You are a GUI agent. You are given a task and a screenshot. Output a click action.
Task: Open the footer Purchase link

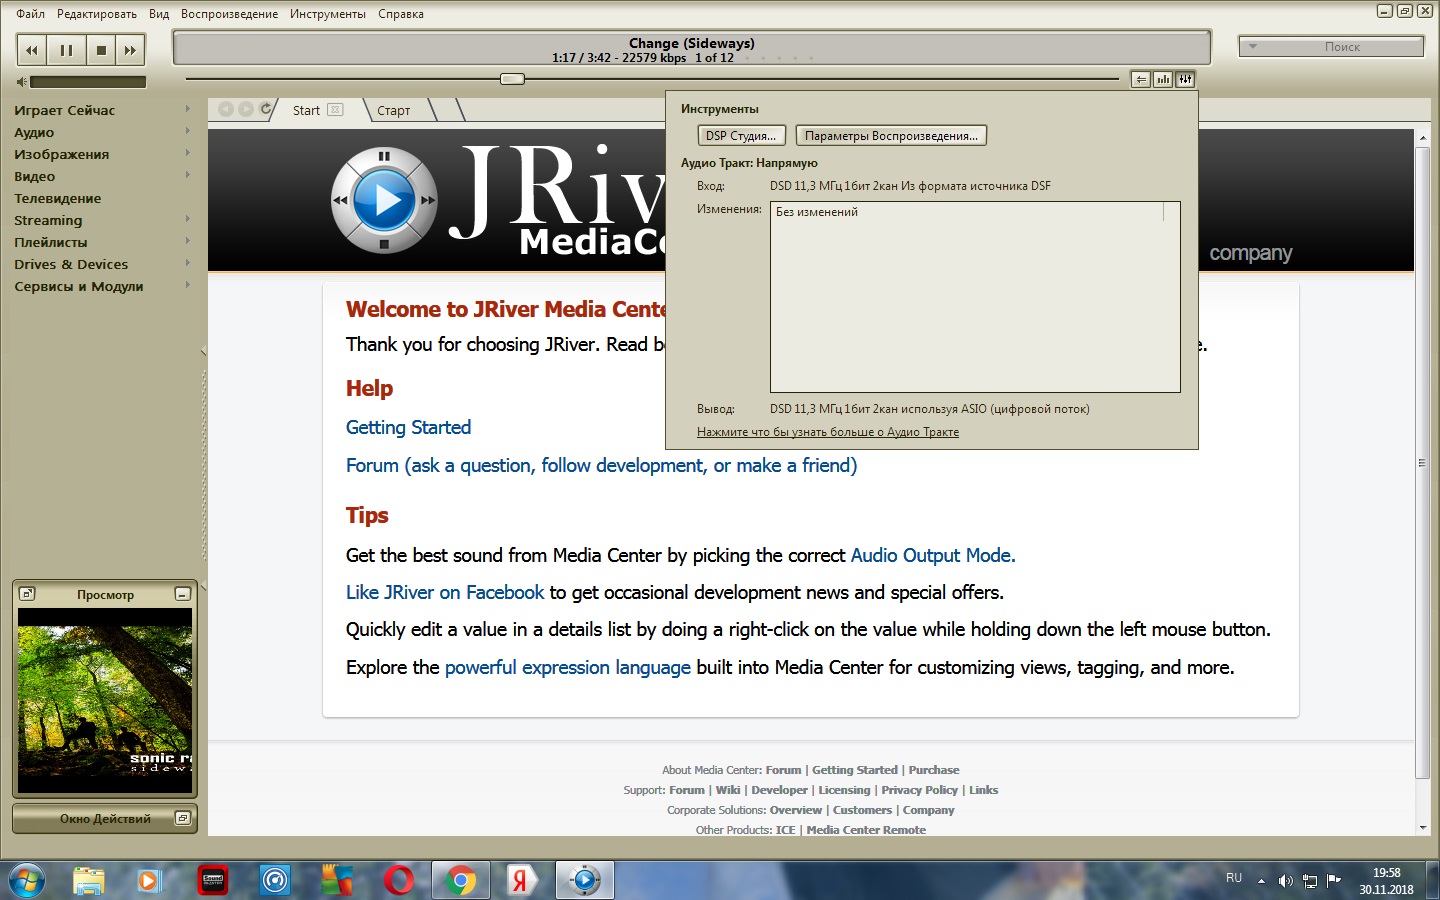click(934, 770)
